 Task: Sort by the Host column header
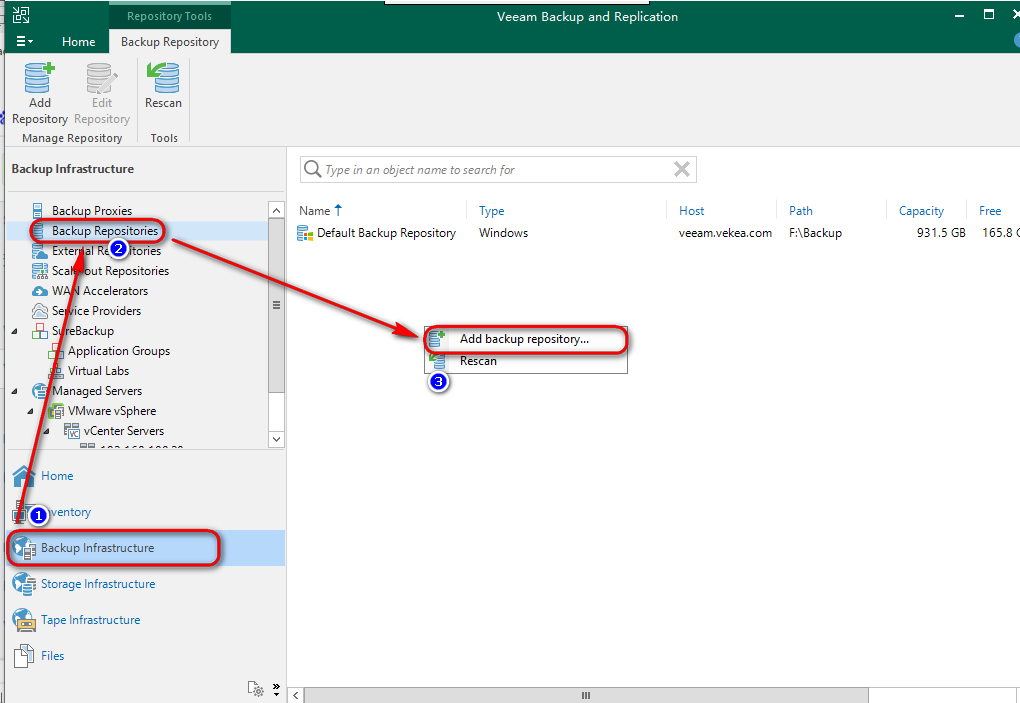point(691,211)
